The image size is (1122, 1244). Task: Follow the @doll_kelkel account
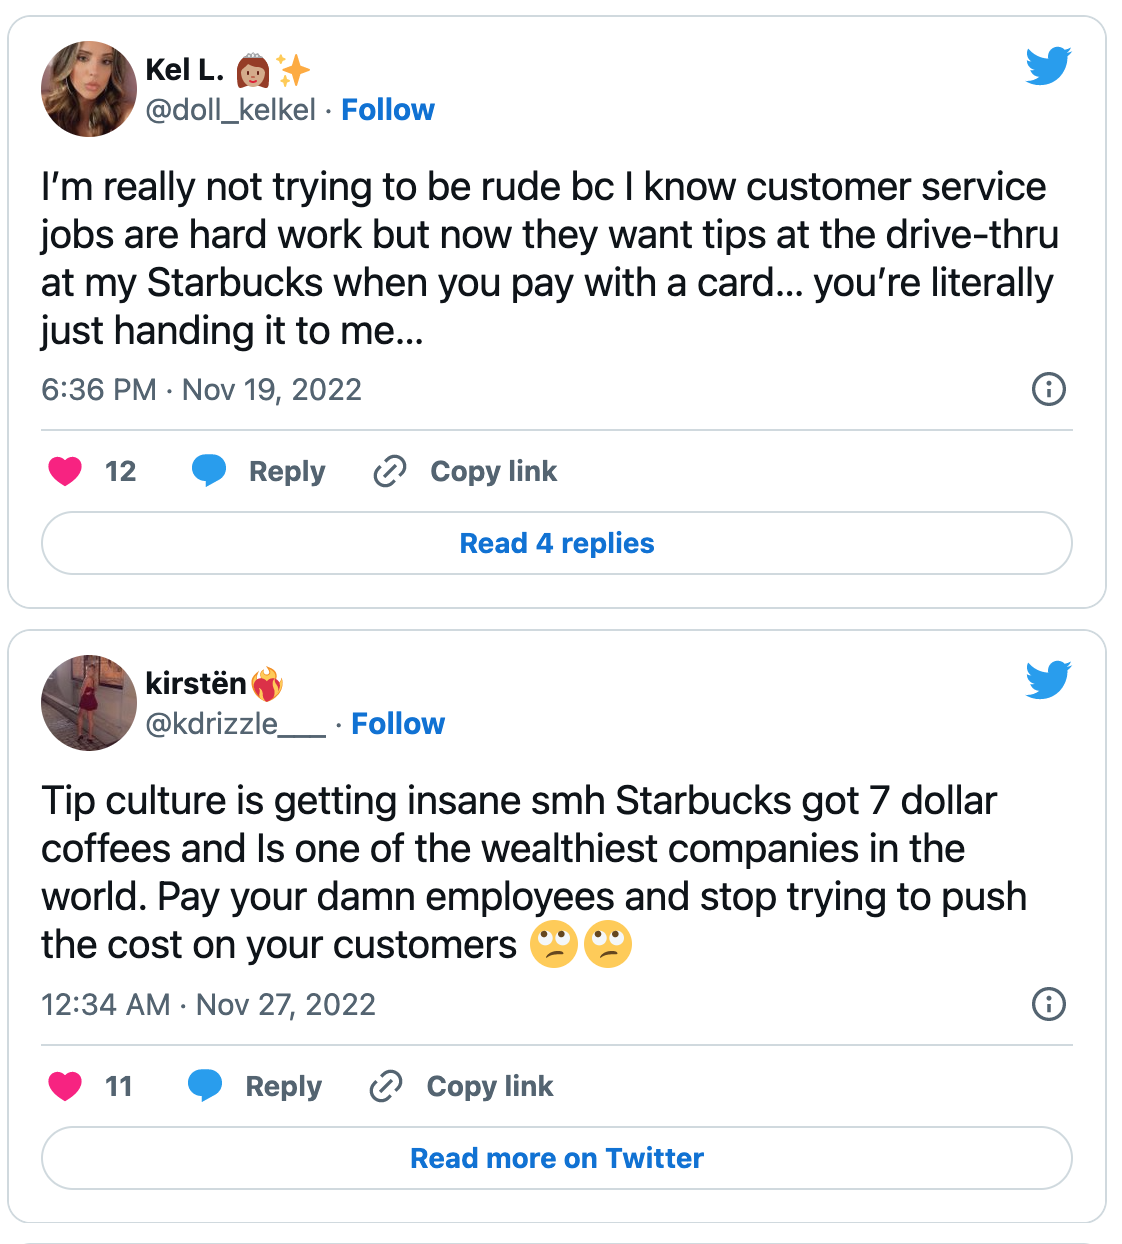pyautogui.click(x=388, y=110)
